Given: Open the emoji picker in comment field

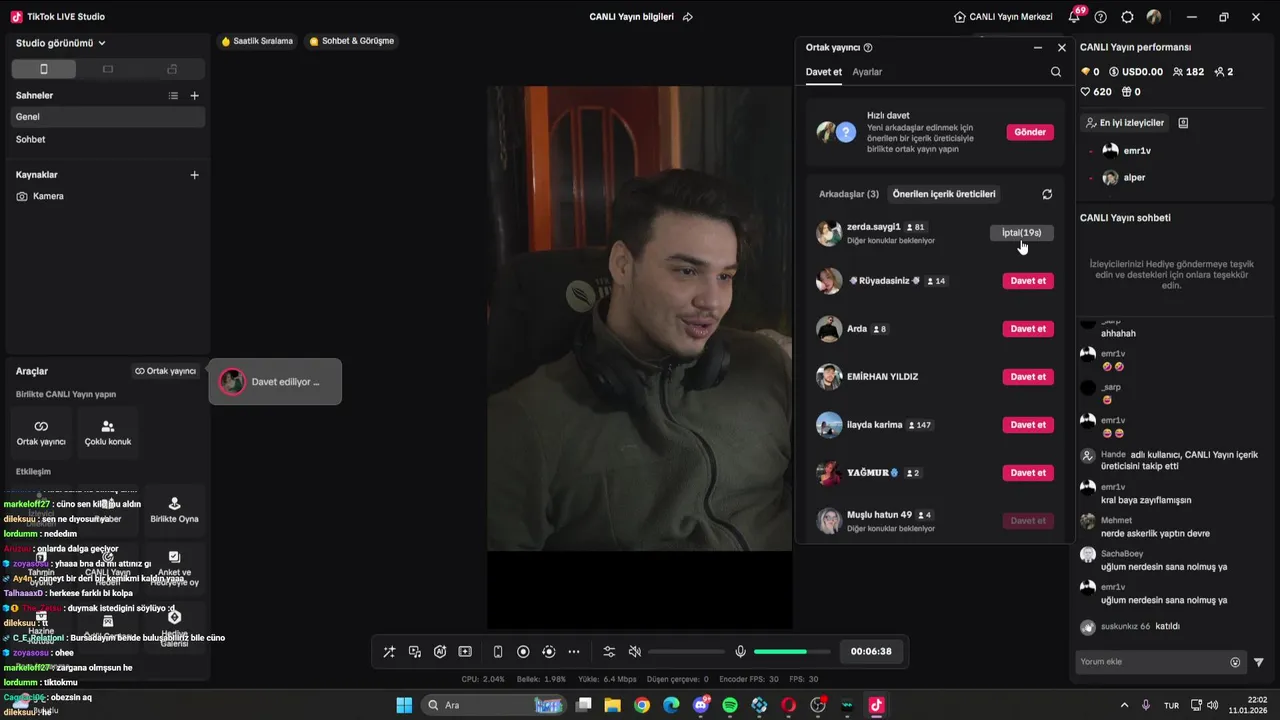Looking at the screenshot, I should pos(1235,662).
